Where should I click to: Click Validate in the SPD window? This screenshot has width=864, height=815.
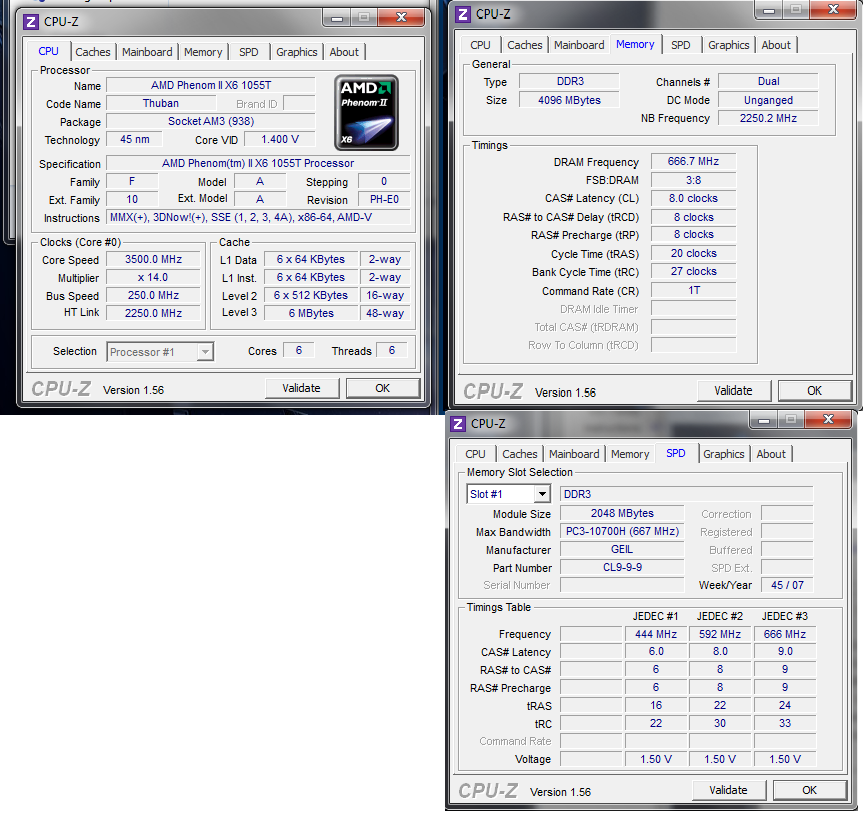pyautogui.click(x=728, y=790)
